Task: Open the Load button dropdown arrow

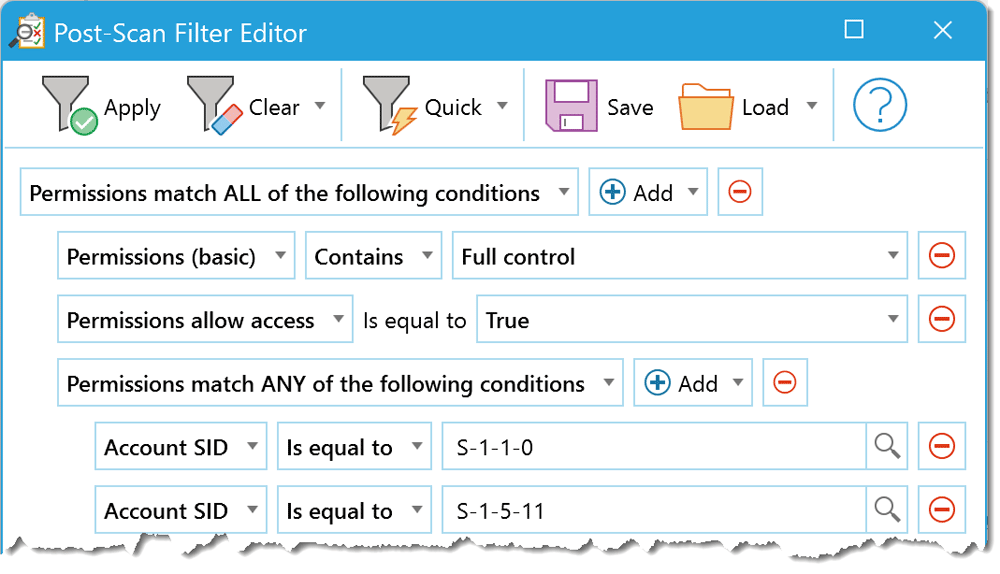Action: (812, 105)
